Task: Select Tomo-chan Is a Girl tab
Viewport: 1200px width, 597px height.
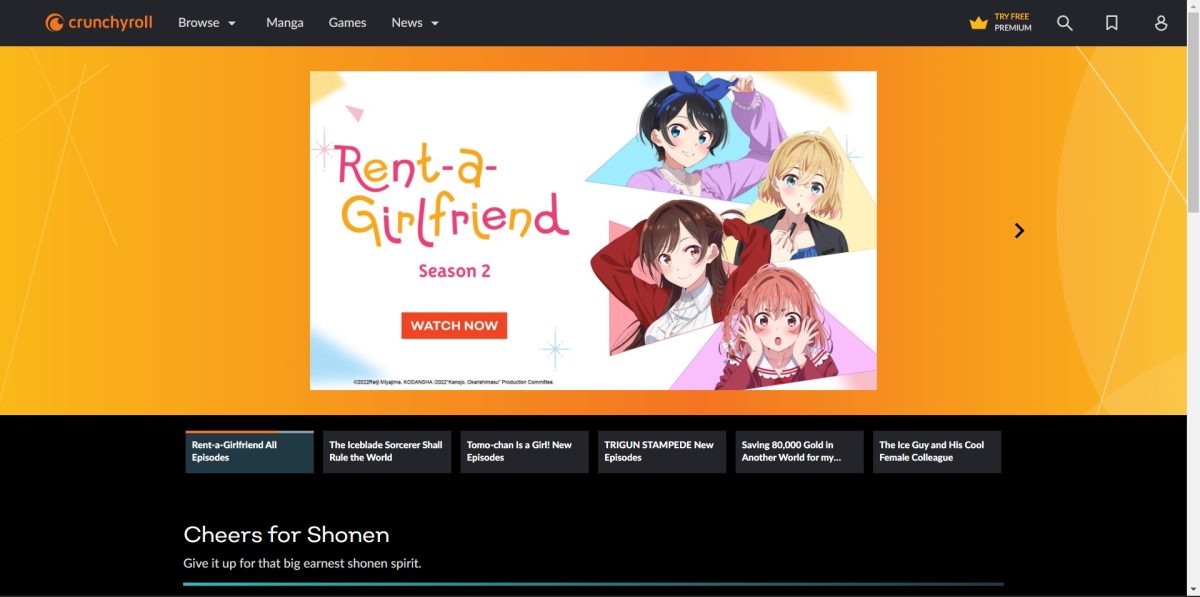Action: 524,452
